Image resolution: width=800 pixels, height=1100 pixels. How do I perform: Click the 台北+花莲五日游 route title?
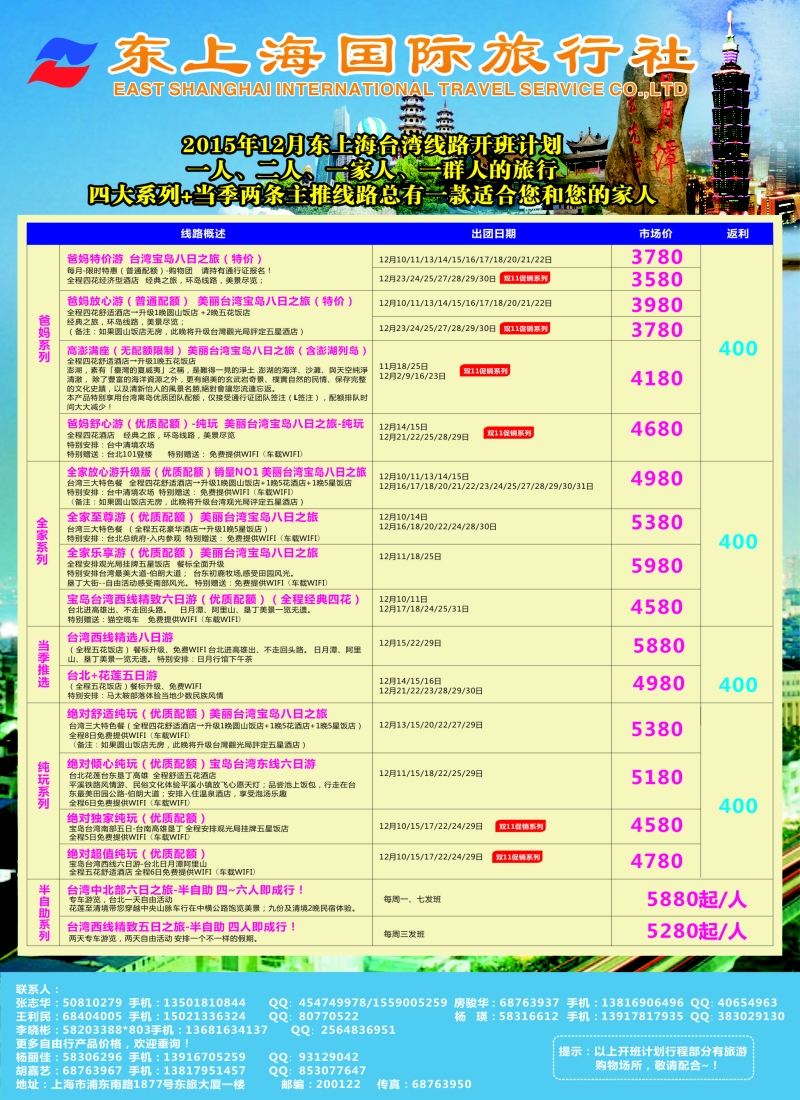tap(112, 675)
